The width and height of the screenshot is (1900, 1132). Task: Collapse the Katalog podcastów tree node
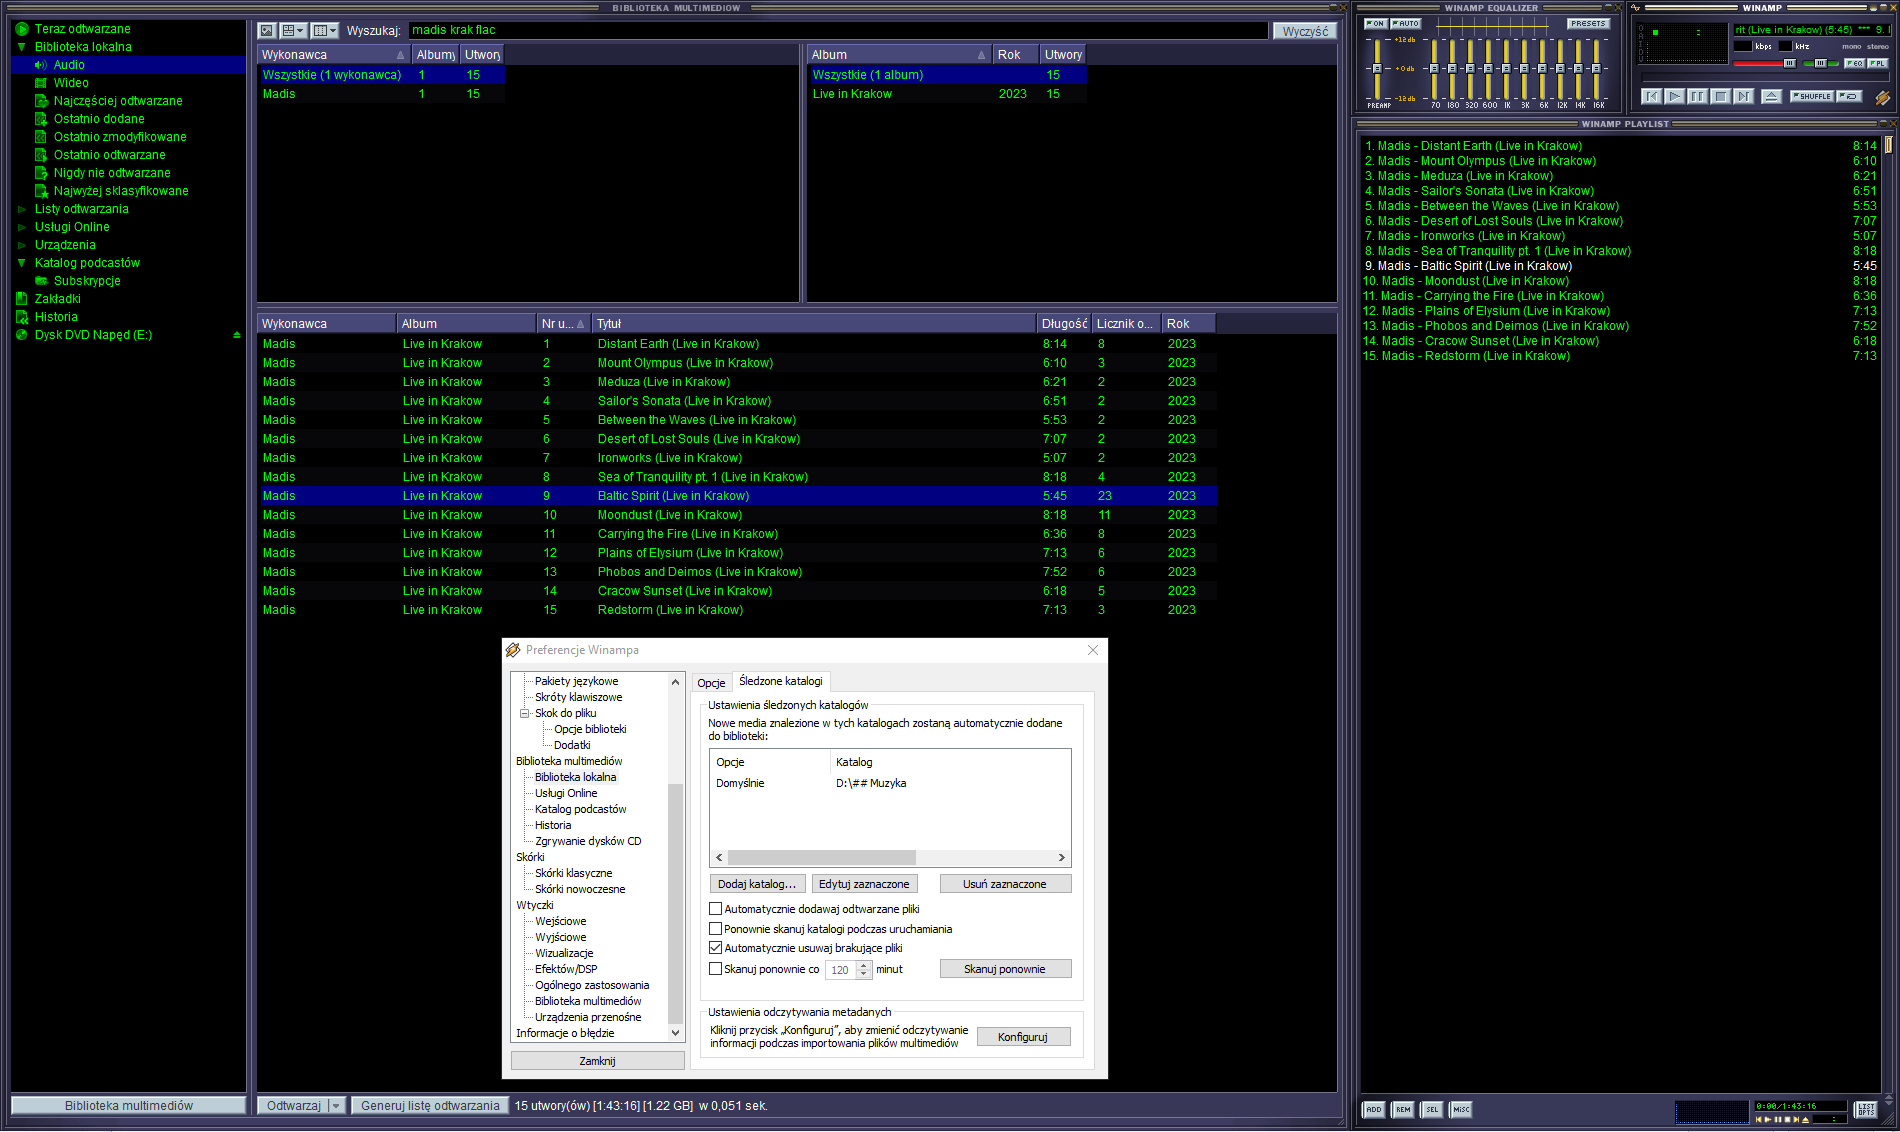[x=22, y=263]
